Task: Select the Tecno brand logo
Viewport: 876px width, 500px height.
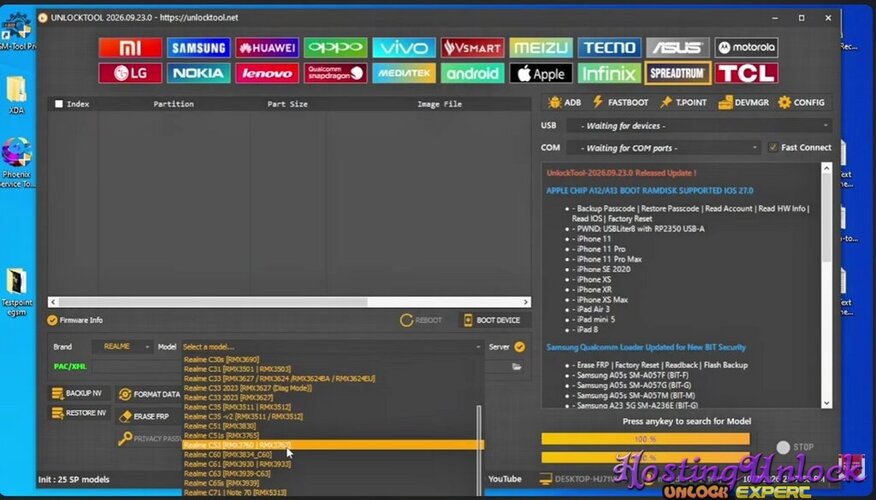Action: (x=609, y=48)
